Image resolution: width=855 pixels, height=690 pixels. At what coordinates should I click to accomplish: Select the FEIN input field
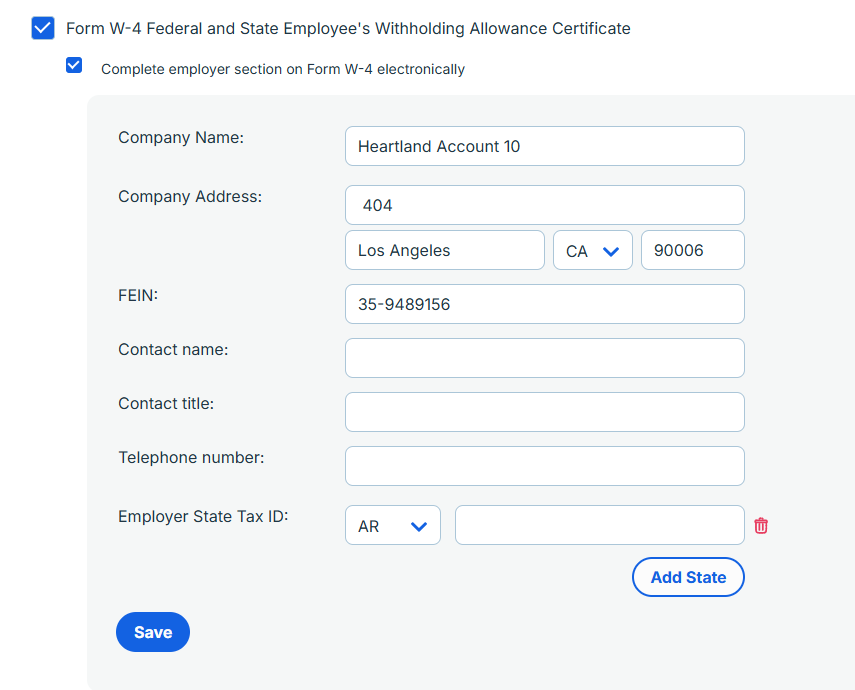pyautogui.click(x=545, y=304)
